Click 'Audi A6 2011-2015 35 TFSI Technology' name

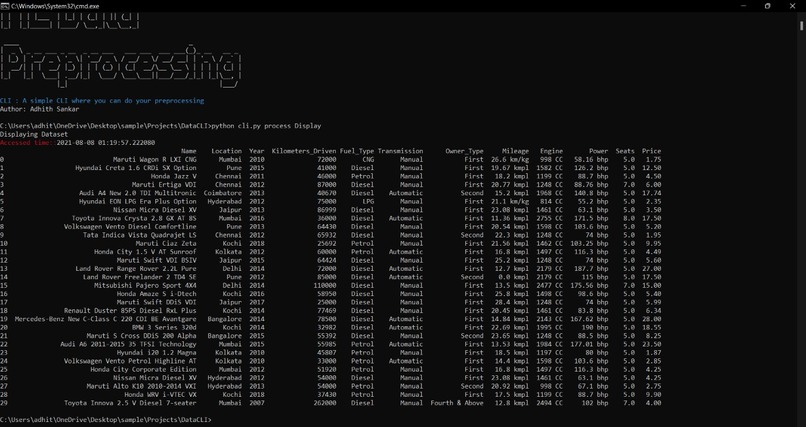129,344
